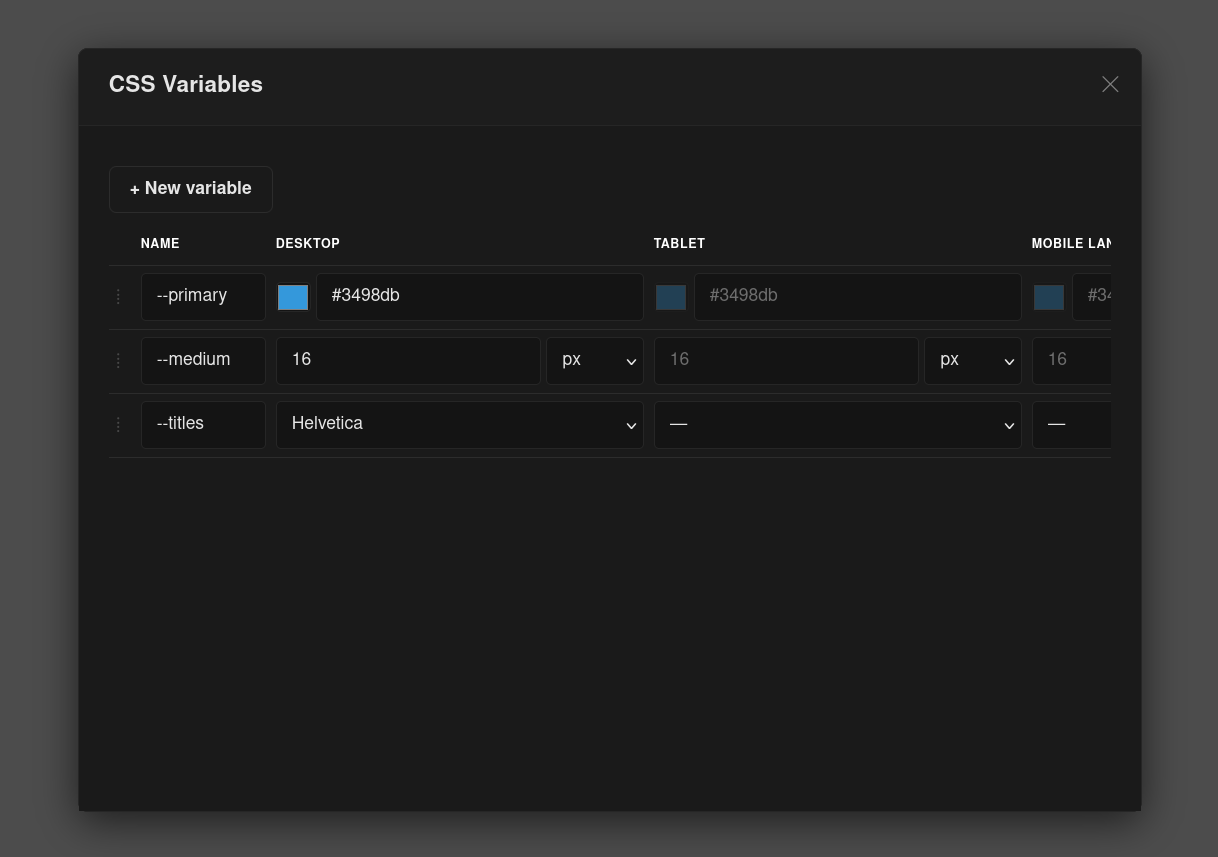
Task: Edit the --primary variable name field
Action: pos(203,297)
